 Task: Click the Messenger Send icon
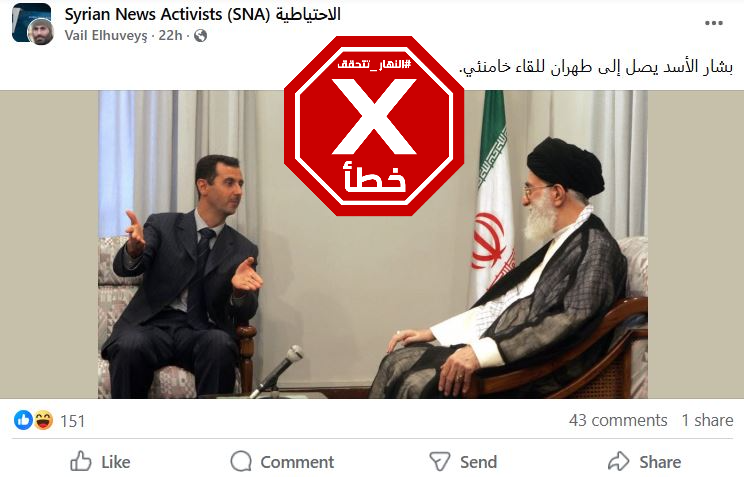tap(439, 461)
